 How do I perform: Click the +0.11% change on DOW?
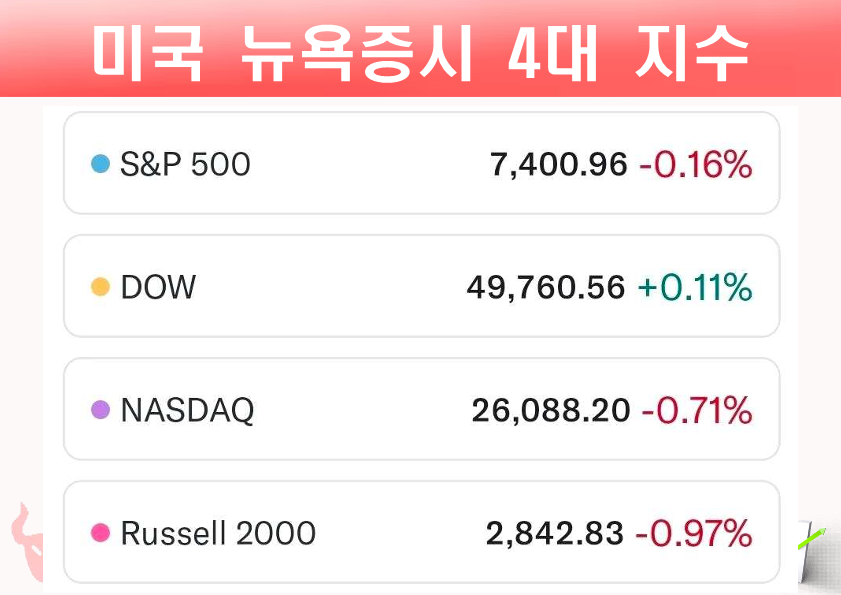695,287
